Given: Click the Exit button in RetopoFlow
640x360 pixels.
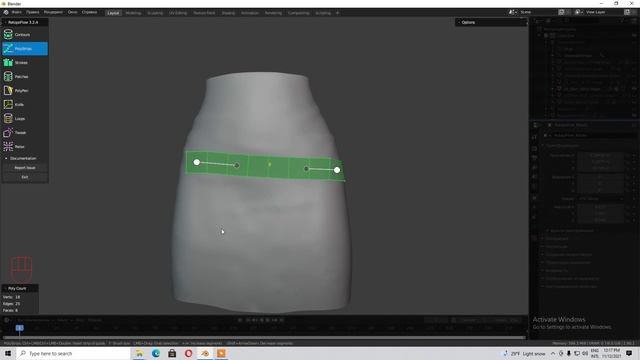Looking at the screenshot, I should click(25, 177).
